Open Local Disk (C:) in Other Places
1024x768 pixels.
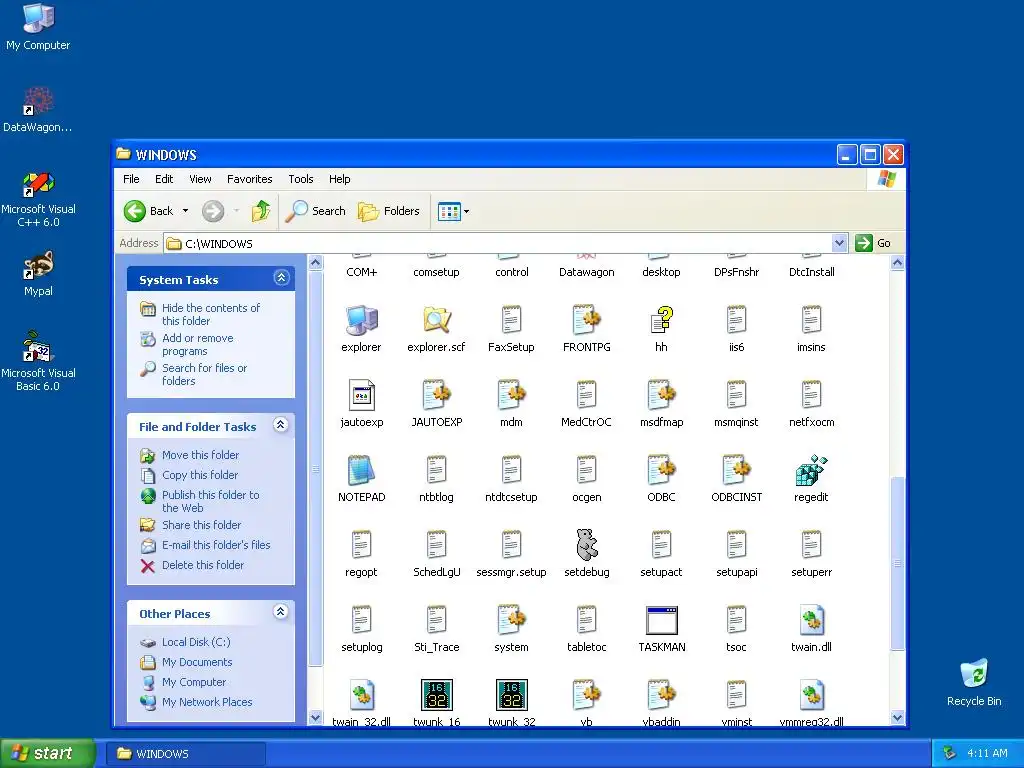point(196,642)
